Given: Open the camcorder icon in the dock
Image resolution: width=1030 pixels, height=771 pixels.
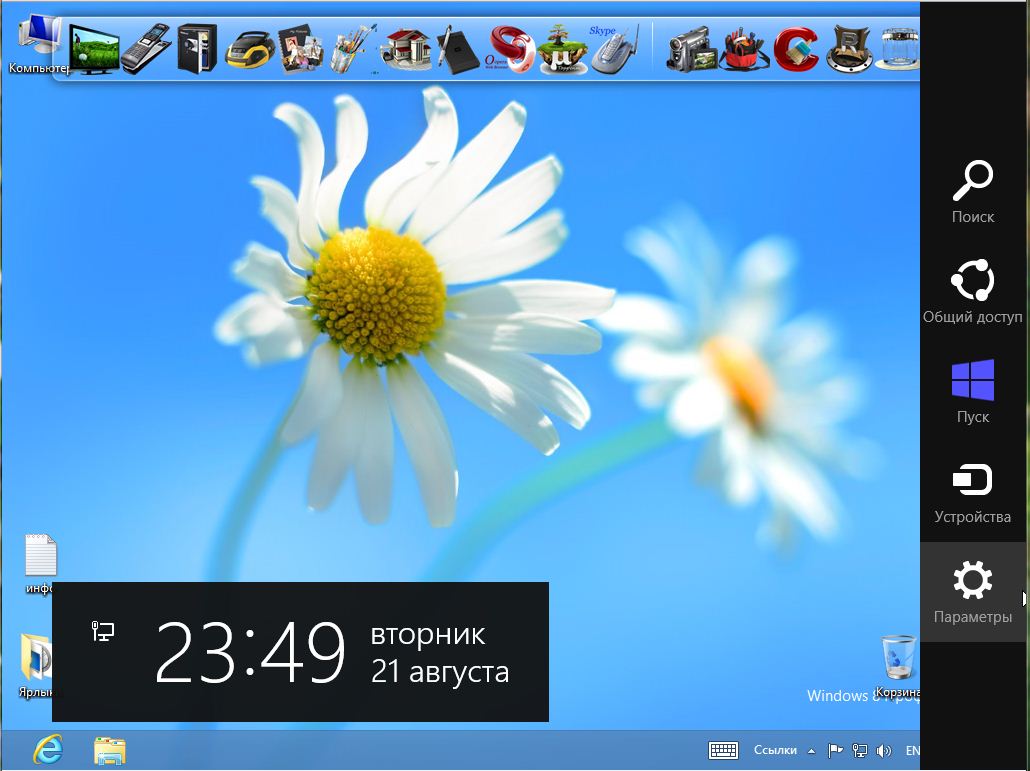Looking at the screenshot, I should [691, 48].
